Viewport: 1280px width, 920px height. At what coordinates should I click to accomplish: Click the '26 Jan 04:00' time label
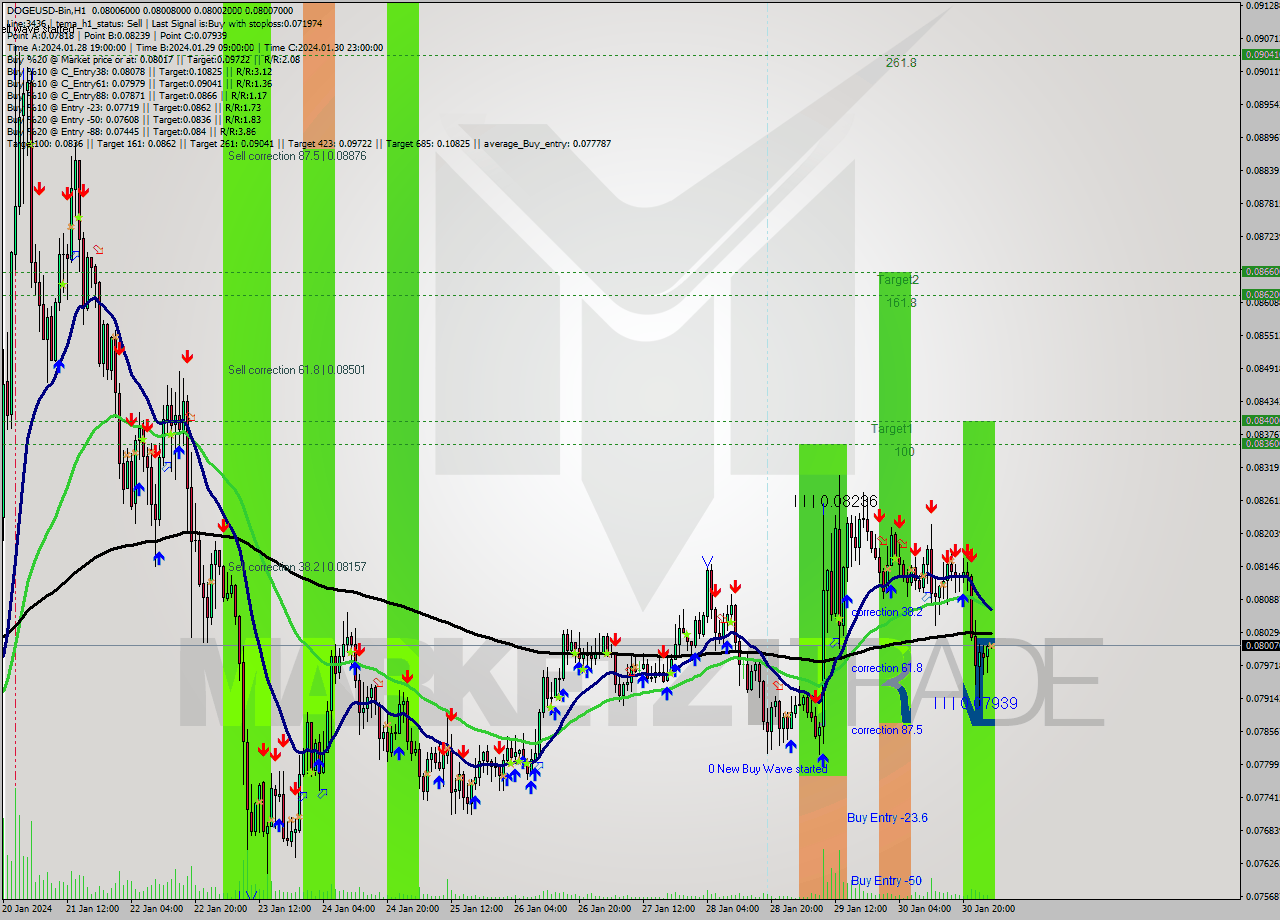tap(540, 909)
